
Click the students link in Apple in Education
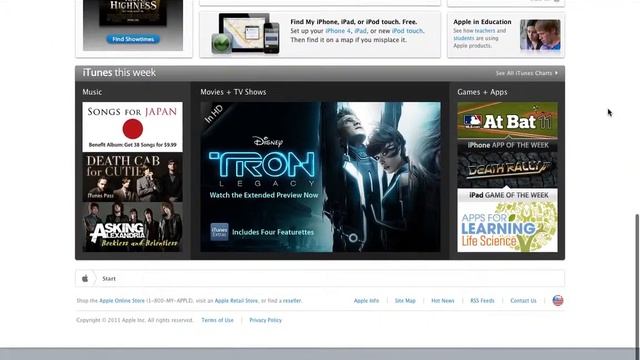click(x=464, y=38)
